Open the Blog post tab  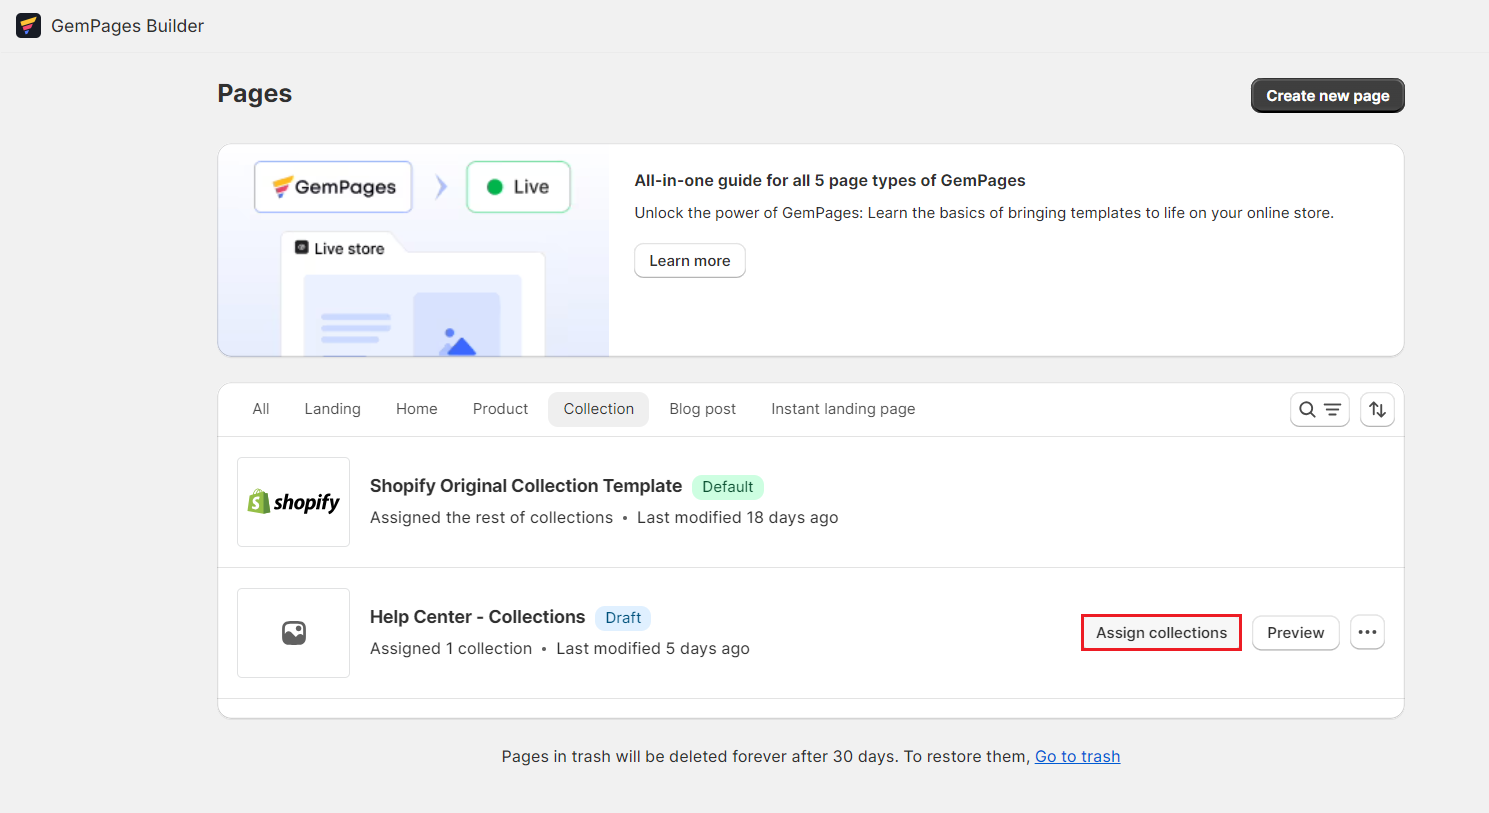702,408
